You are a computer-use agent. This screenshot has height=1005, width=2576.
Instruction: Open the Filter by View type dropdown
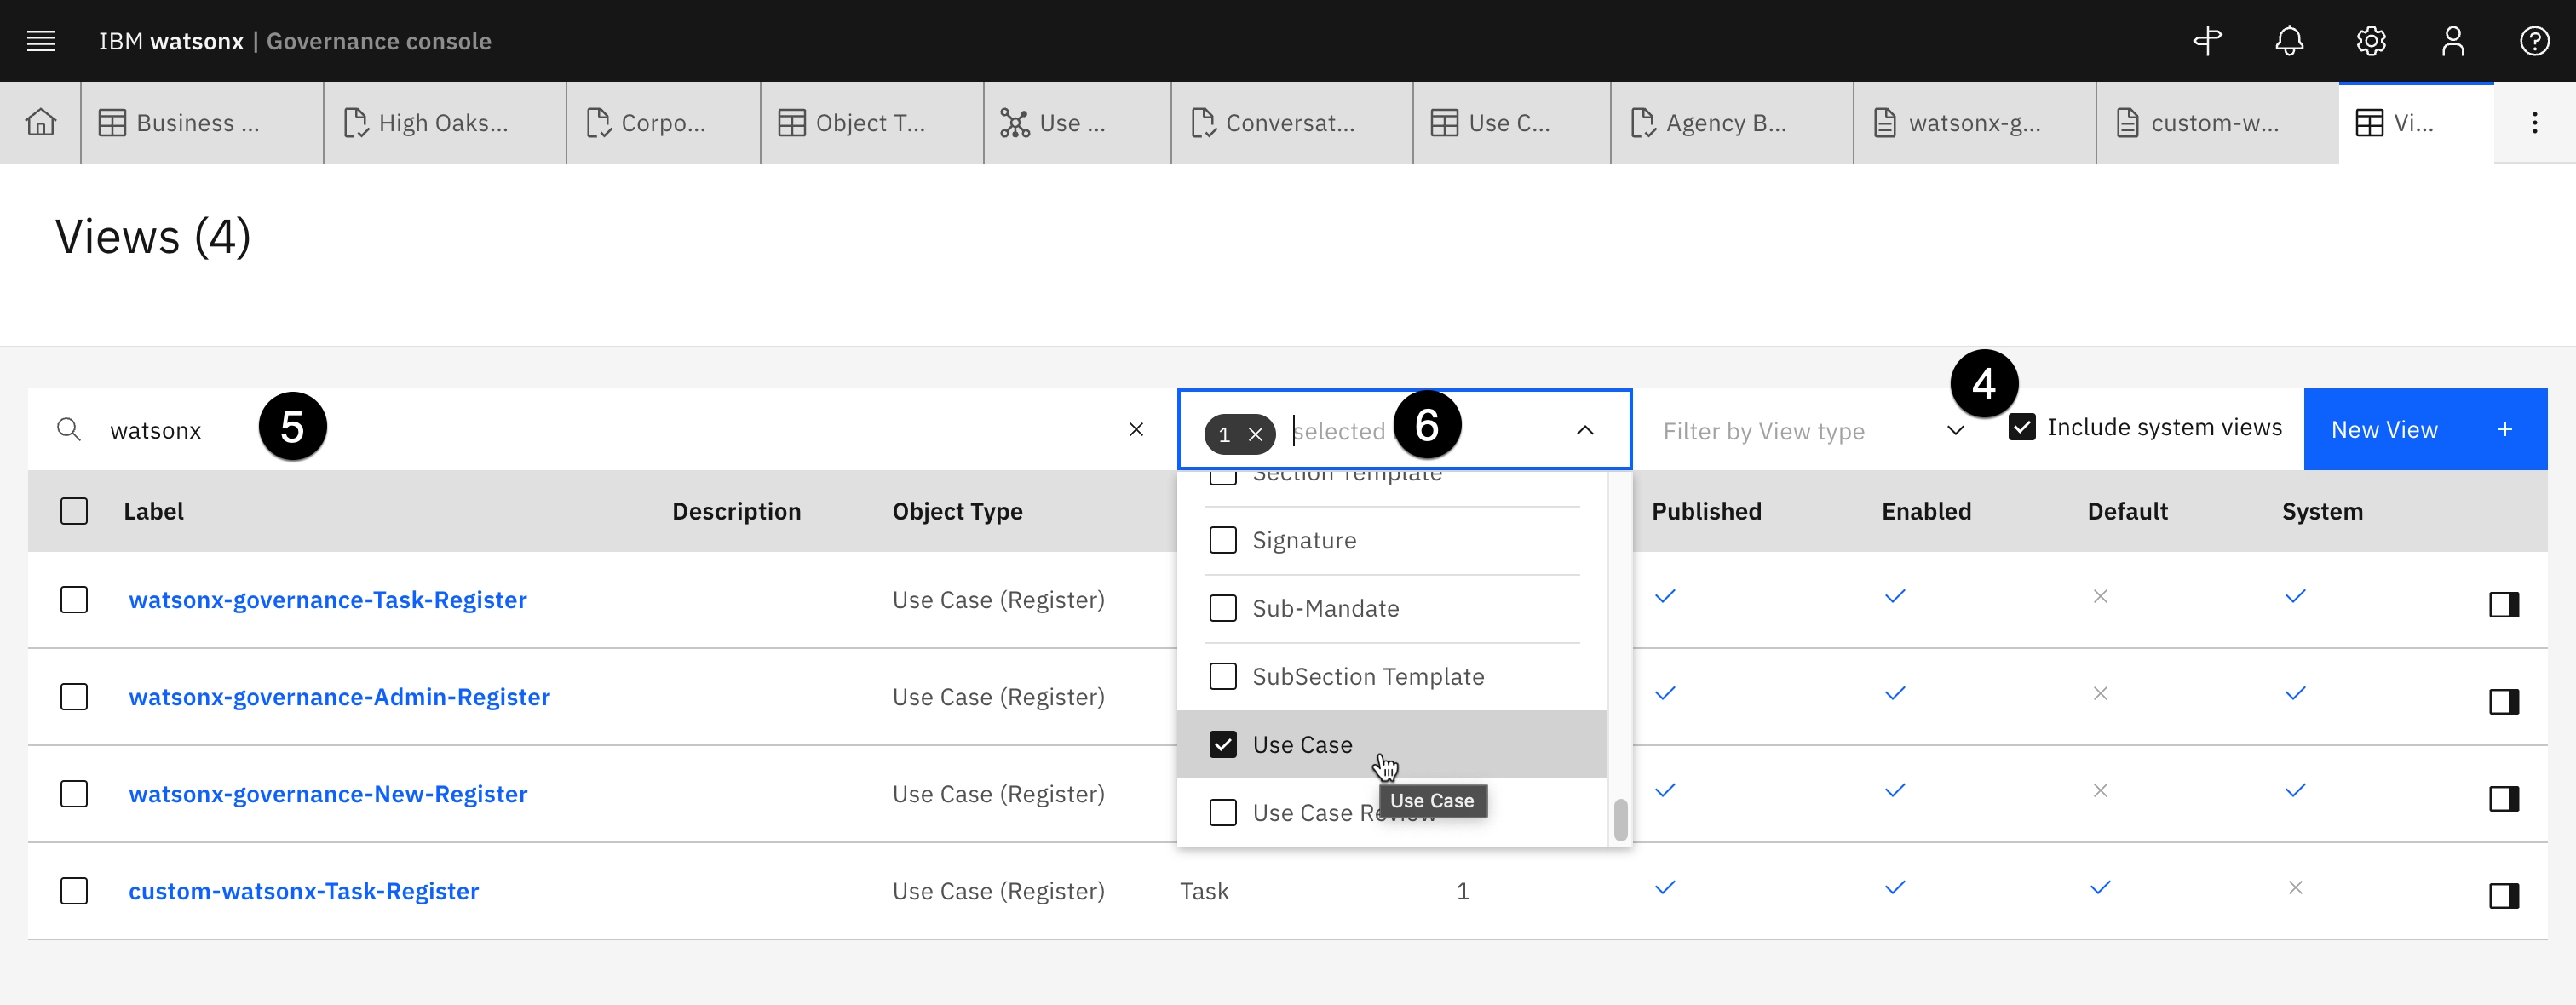tap(1814, 430)
